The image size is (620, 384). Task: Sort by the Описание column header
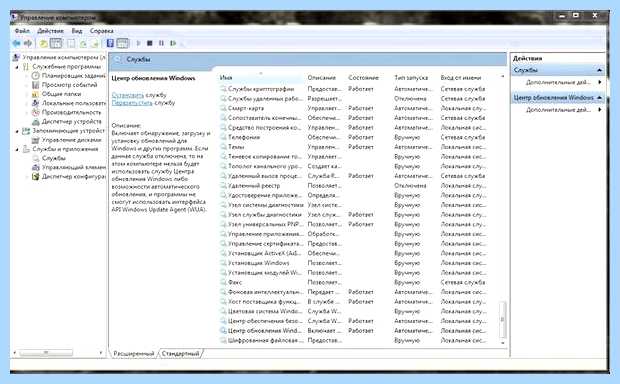click(326, 78)
